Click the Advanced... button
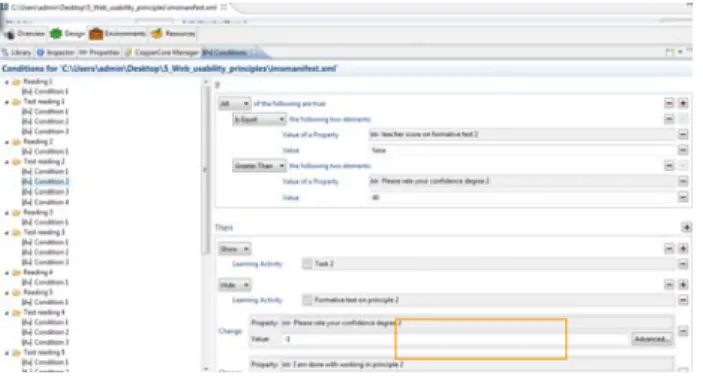This screenshot has height=381, width=703. pos(651,339)
